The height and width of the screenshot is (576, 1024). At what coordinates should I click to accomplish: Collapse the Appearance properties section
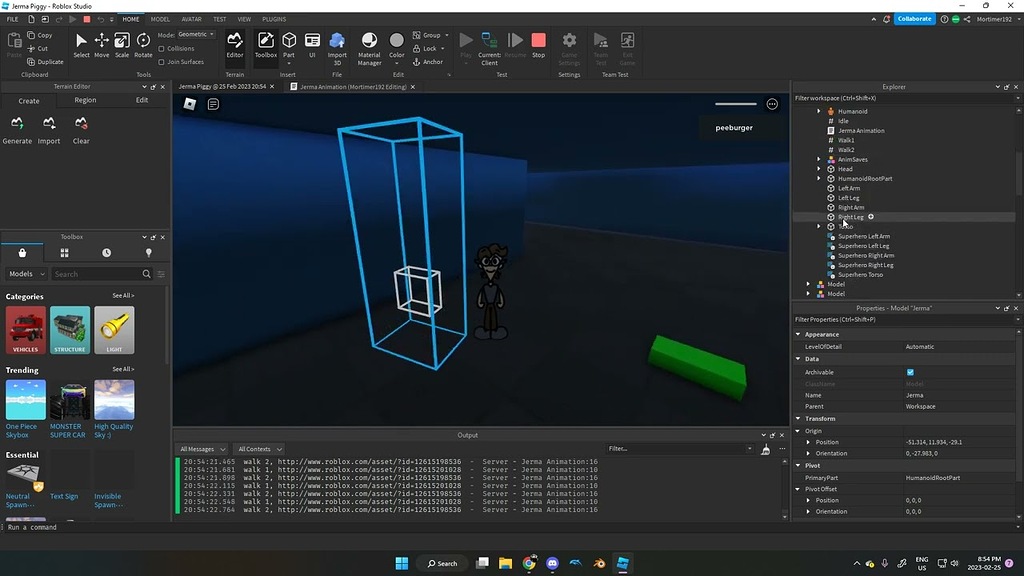(x=798, y=334)
